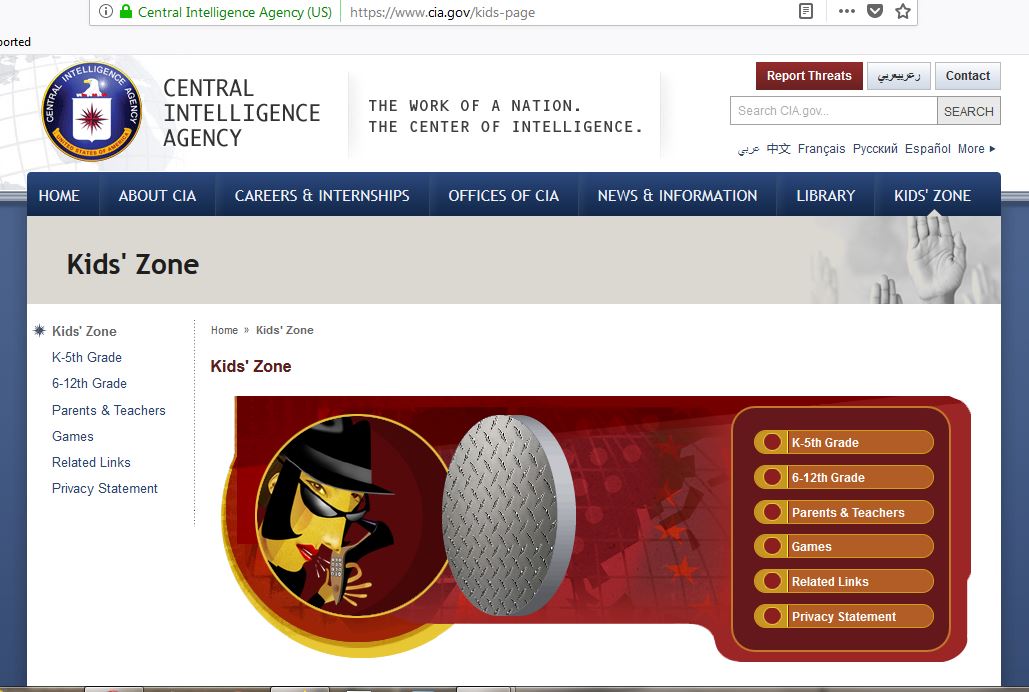The image size is (1029, 692).
Task: Click the bookmark star icon
Action: tap(902, 12)
